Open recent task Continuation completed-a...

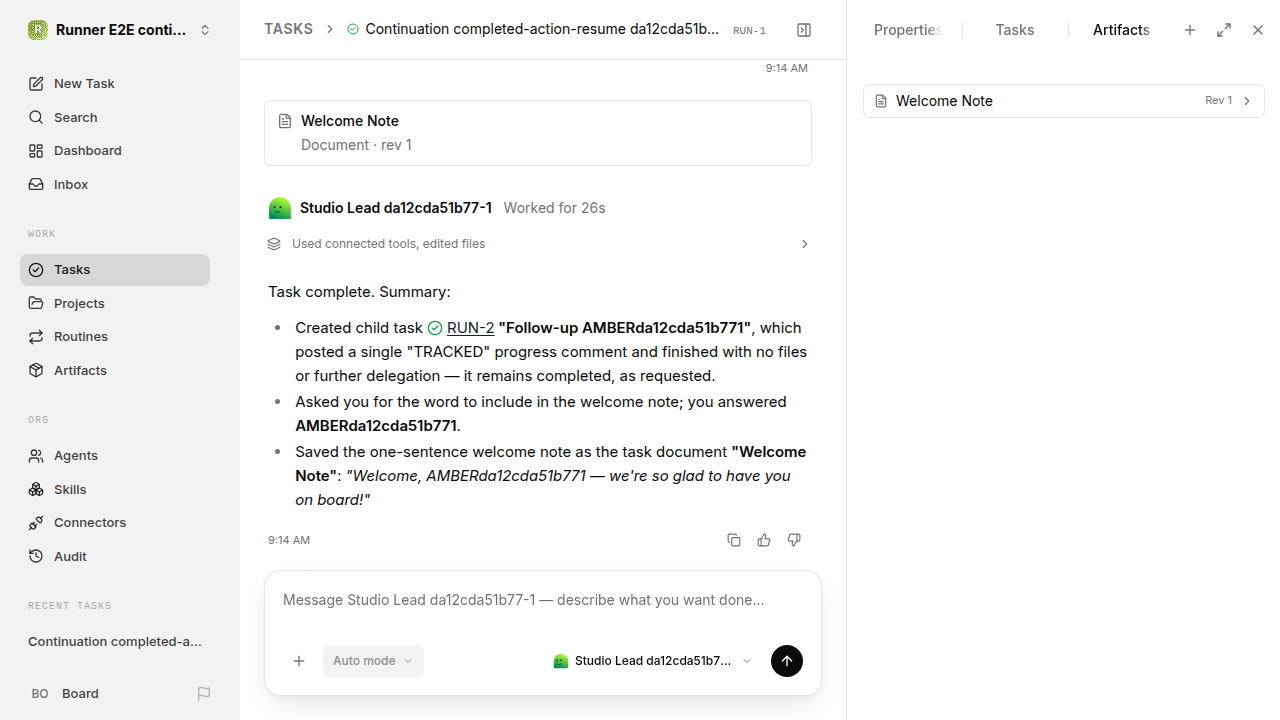point(115,642)
